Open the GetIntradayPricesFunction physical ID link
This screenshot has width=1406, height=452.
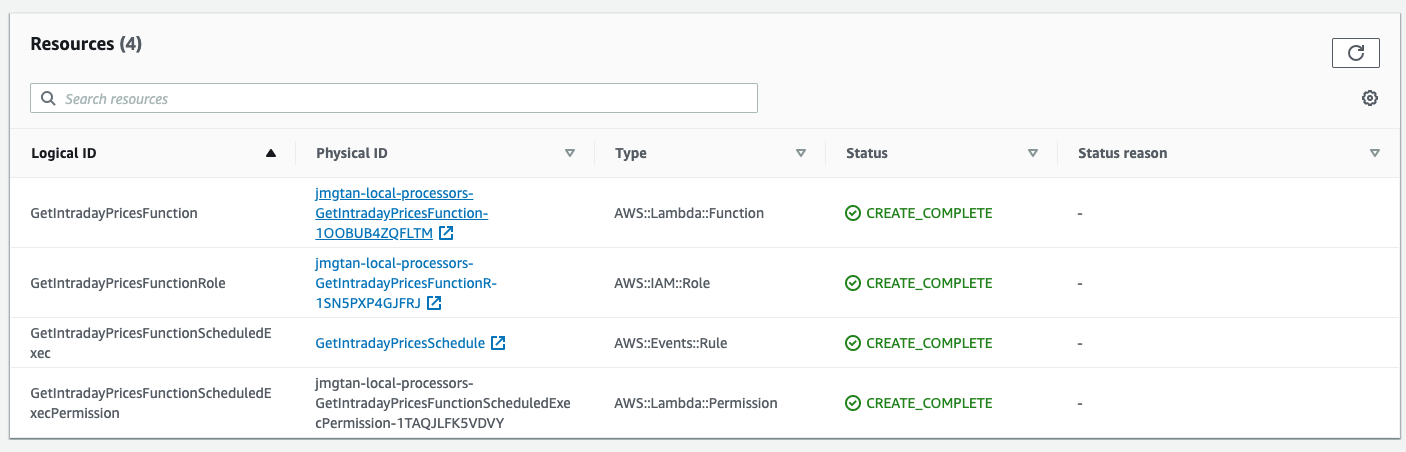click(401, 213)
